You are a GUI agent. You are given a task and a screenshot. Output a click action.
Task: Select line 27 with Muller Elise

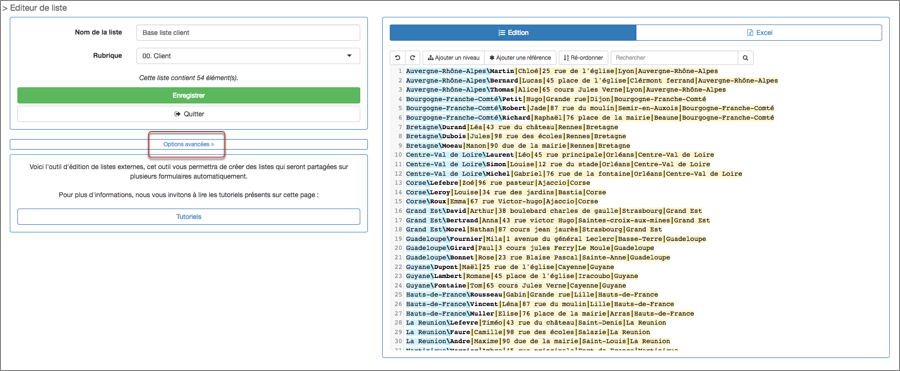550,314
